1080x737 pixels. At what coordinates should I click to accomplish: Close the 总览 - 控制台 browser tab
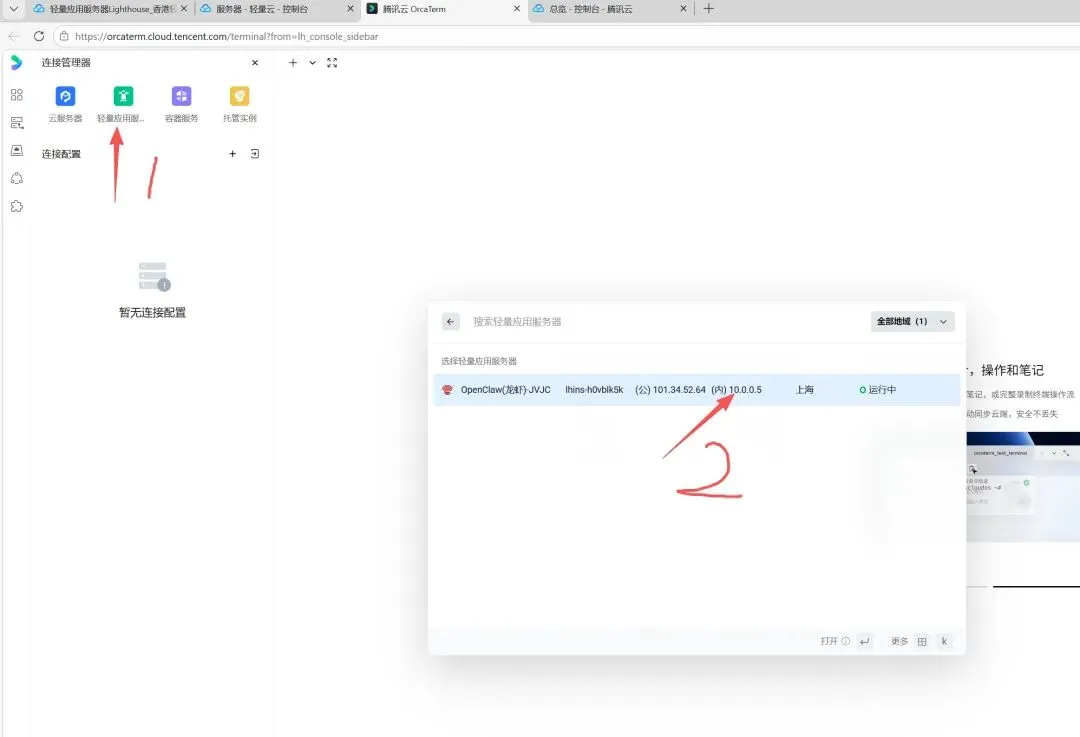(x=683, y=9)
